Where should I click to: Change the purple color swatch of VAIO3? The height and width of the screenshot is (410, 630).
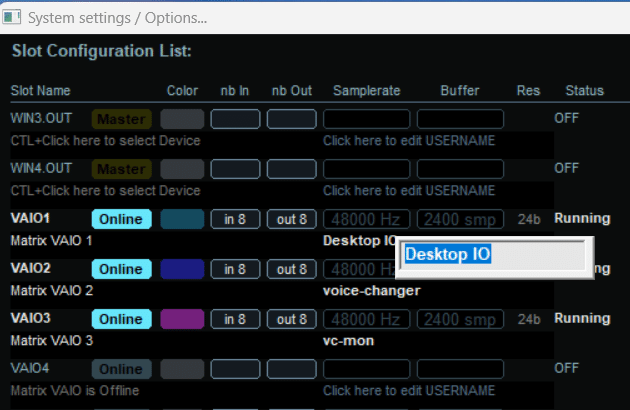182,319
